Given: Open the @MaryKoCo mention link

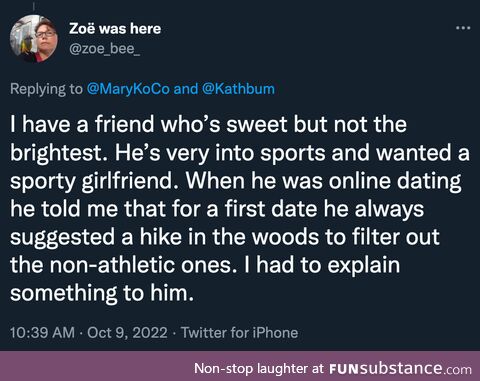Looking at the screenshot, I should [x=128, y=89].
